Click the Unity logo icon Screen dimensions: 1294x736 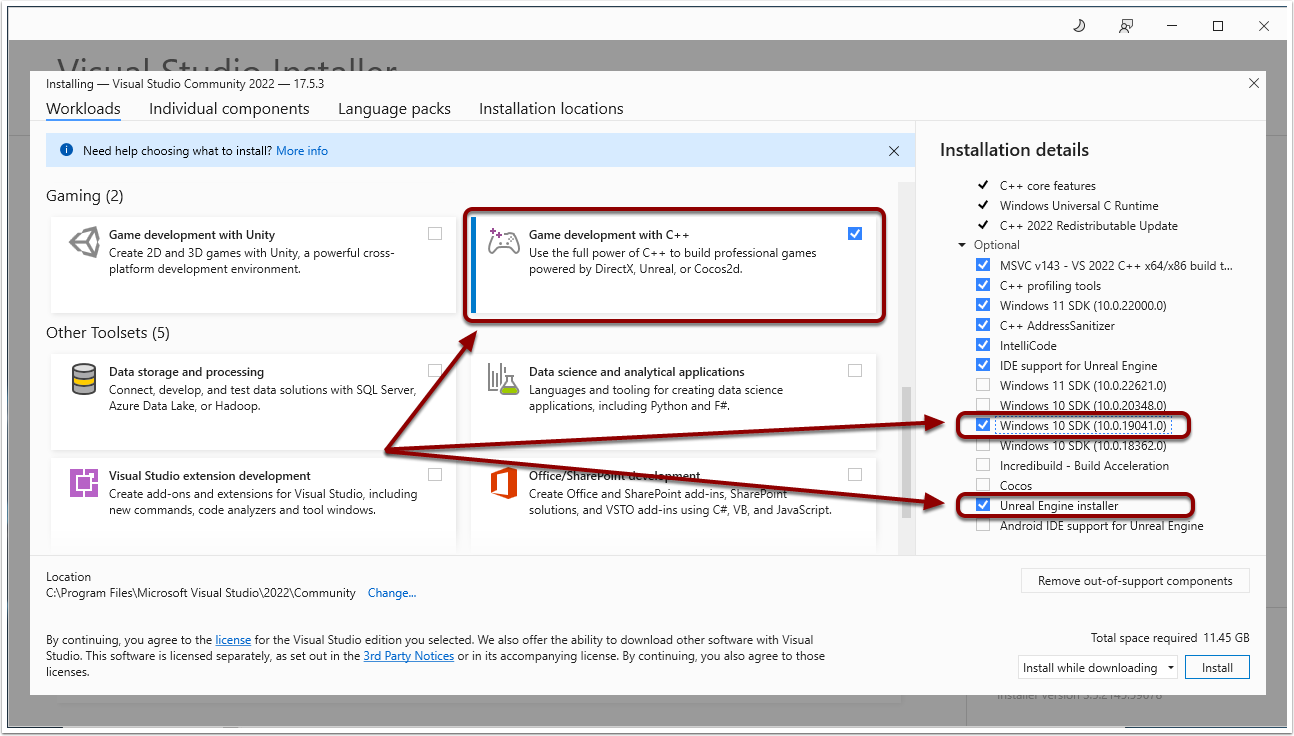pyautogui.click(x=84, y=243)
